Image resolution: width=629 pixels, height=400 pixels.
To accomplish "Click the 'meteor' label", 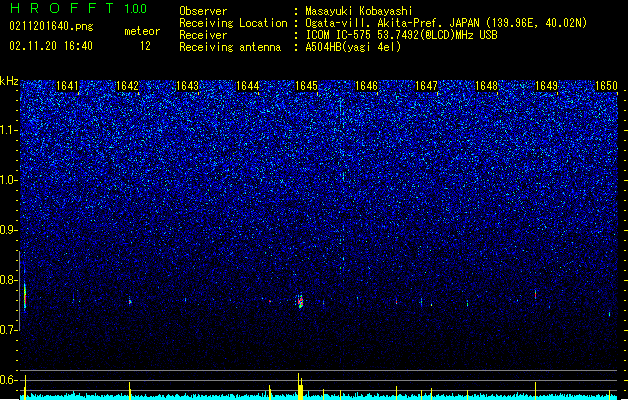I will tap(142, 31).
